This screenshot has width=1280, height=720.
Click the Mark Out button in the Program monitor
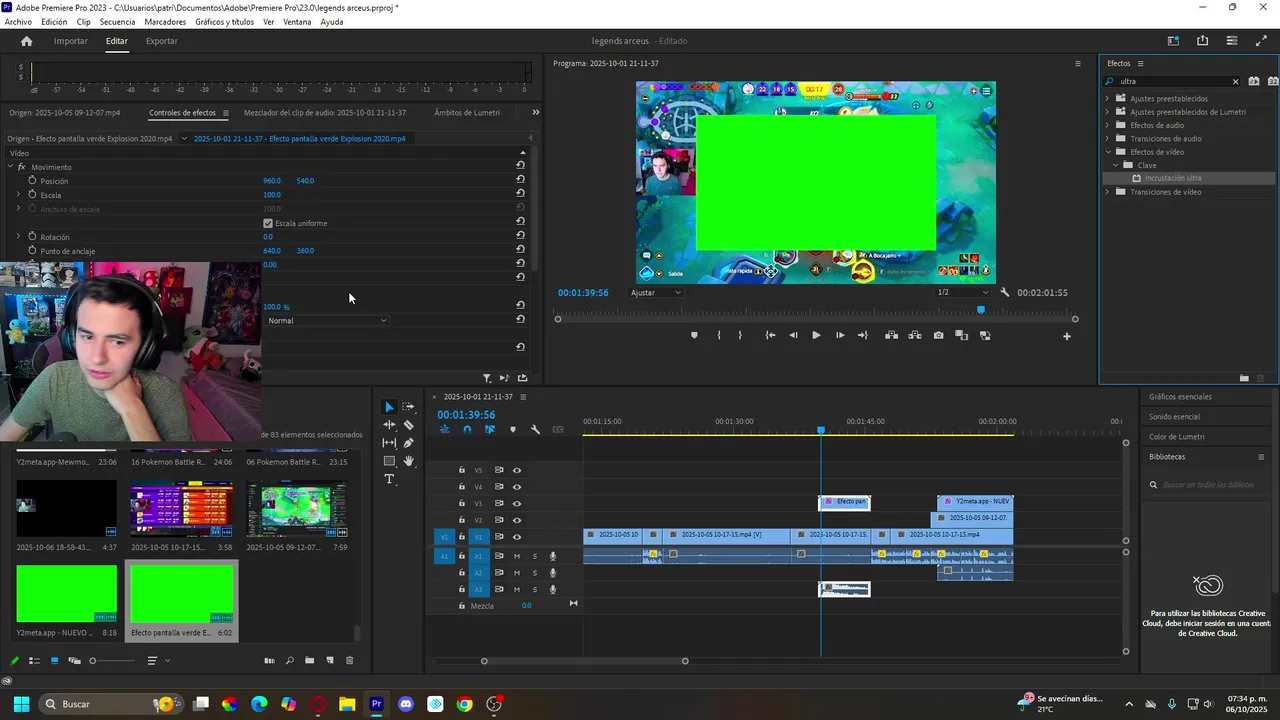pyautogui.click(x=740, y=335)
